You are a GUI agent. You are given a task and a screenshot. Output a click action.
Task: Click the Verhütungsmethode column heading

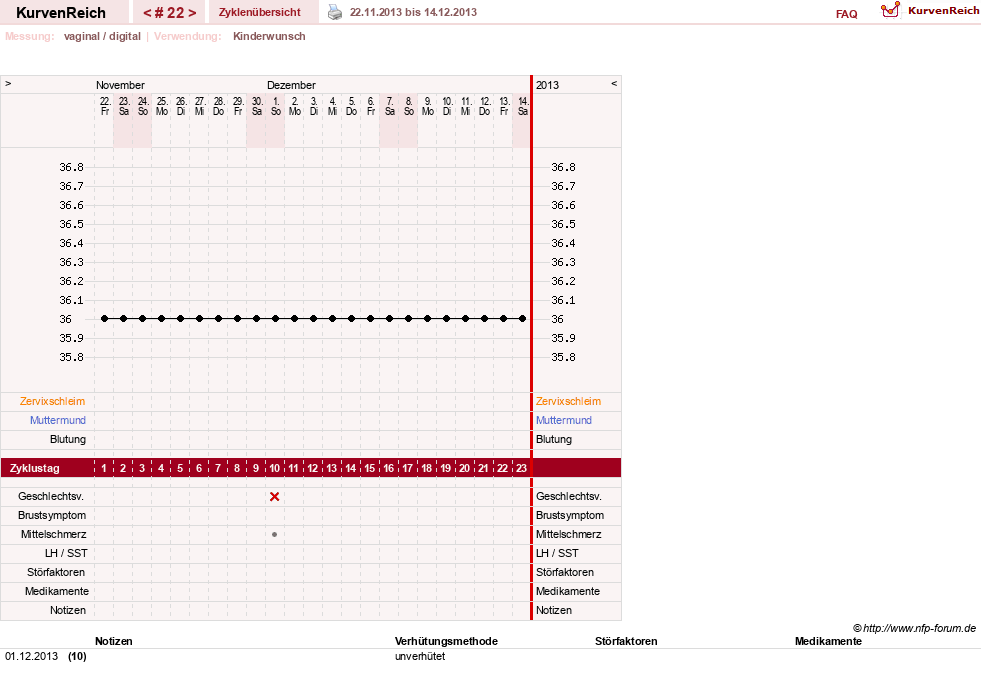(x=446, y=641)
